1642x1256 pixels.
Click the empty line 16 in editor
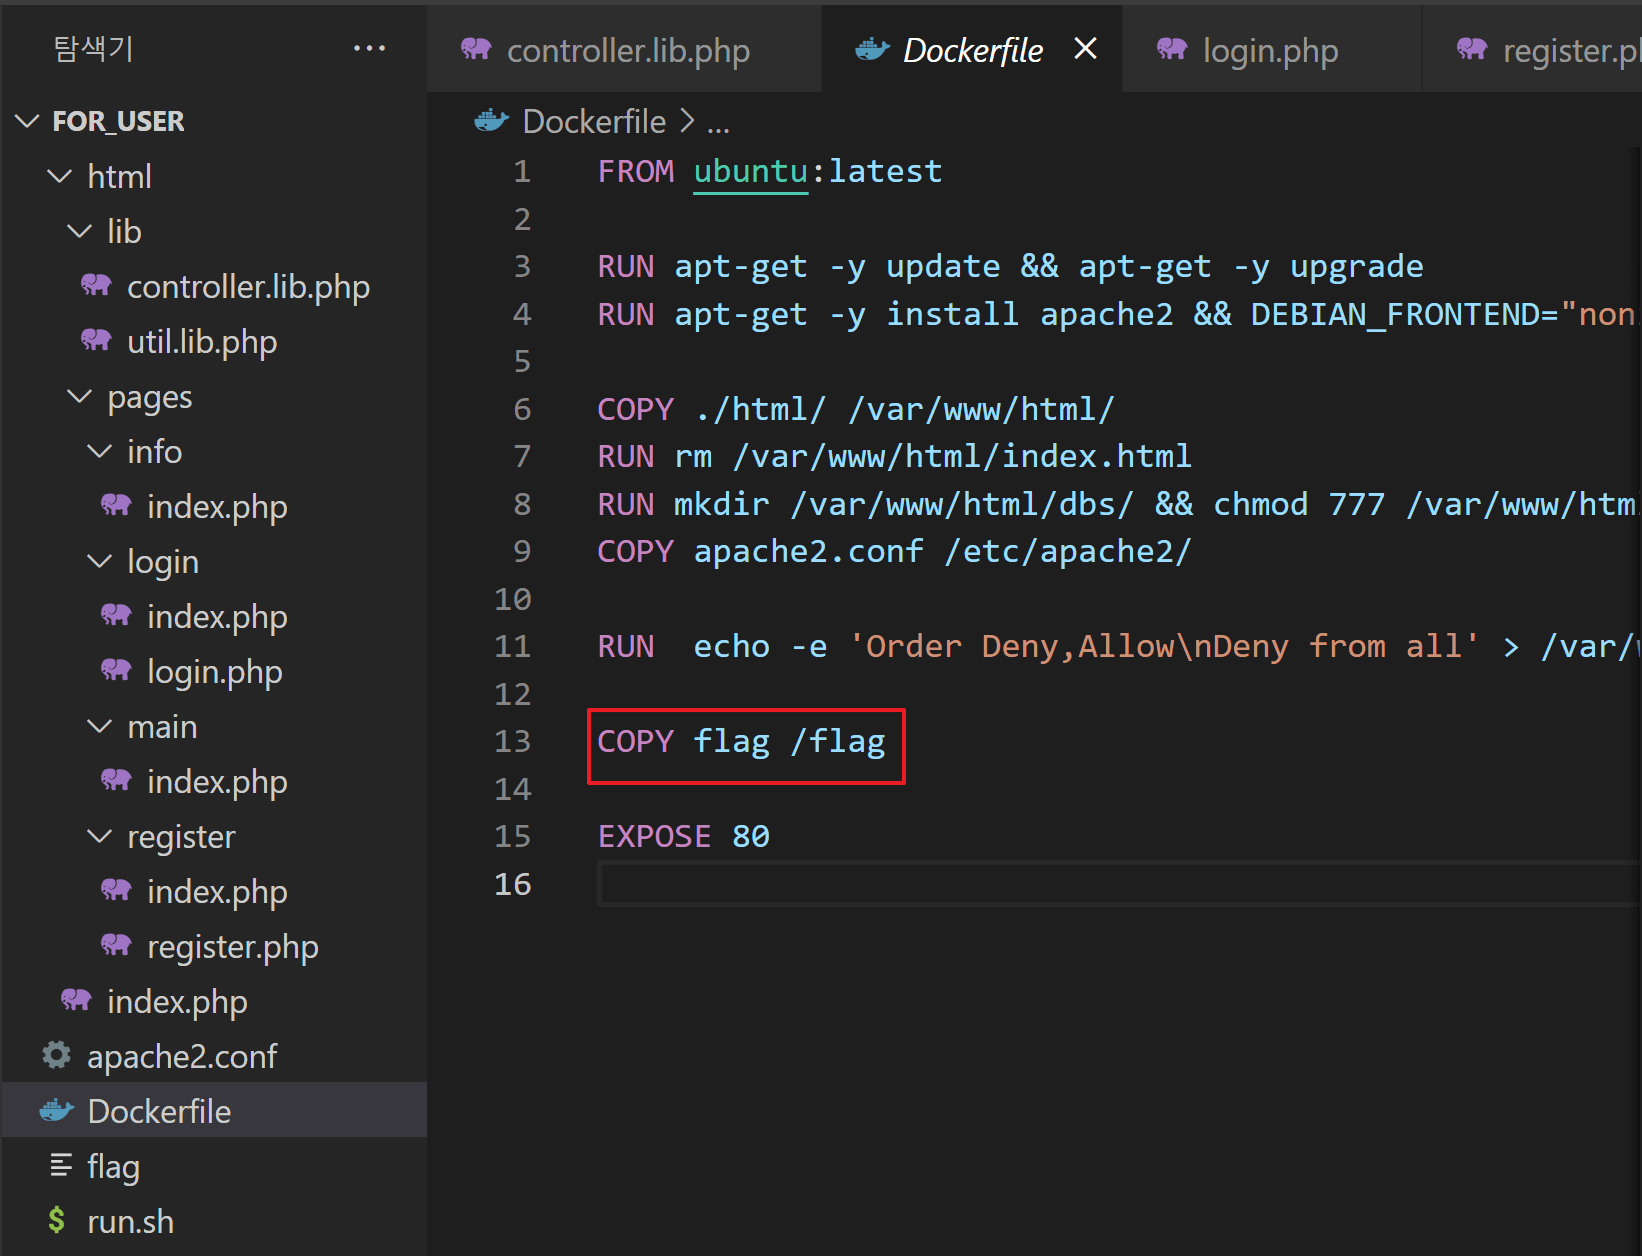(1118, 884)
